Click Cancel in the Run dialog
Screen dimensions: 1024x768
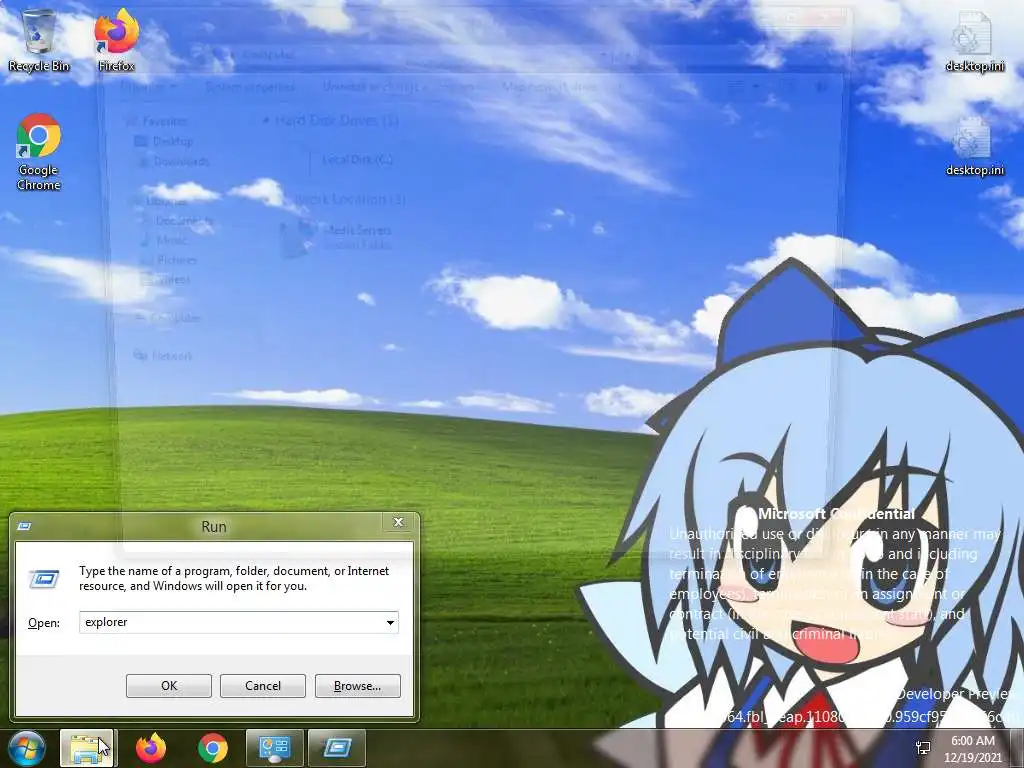point(263,686)
